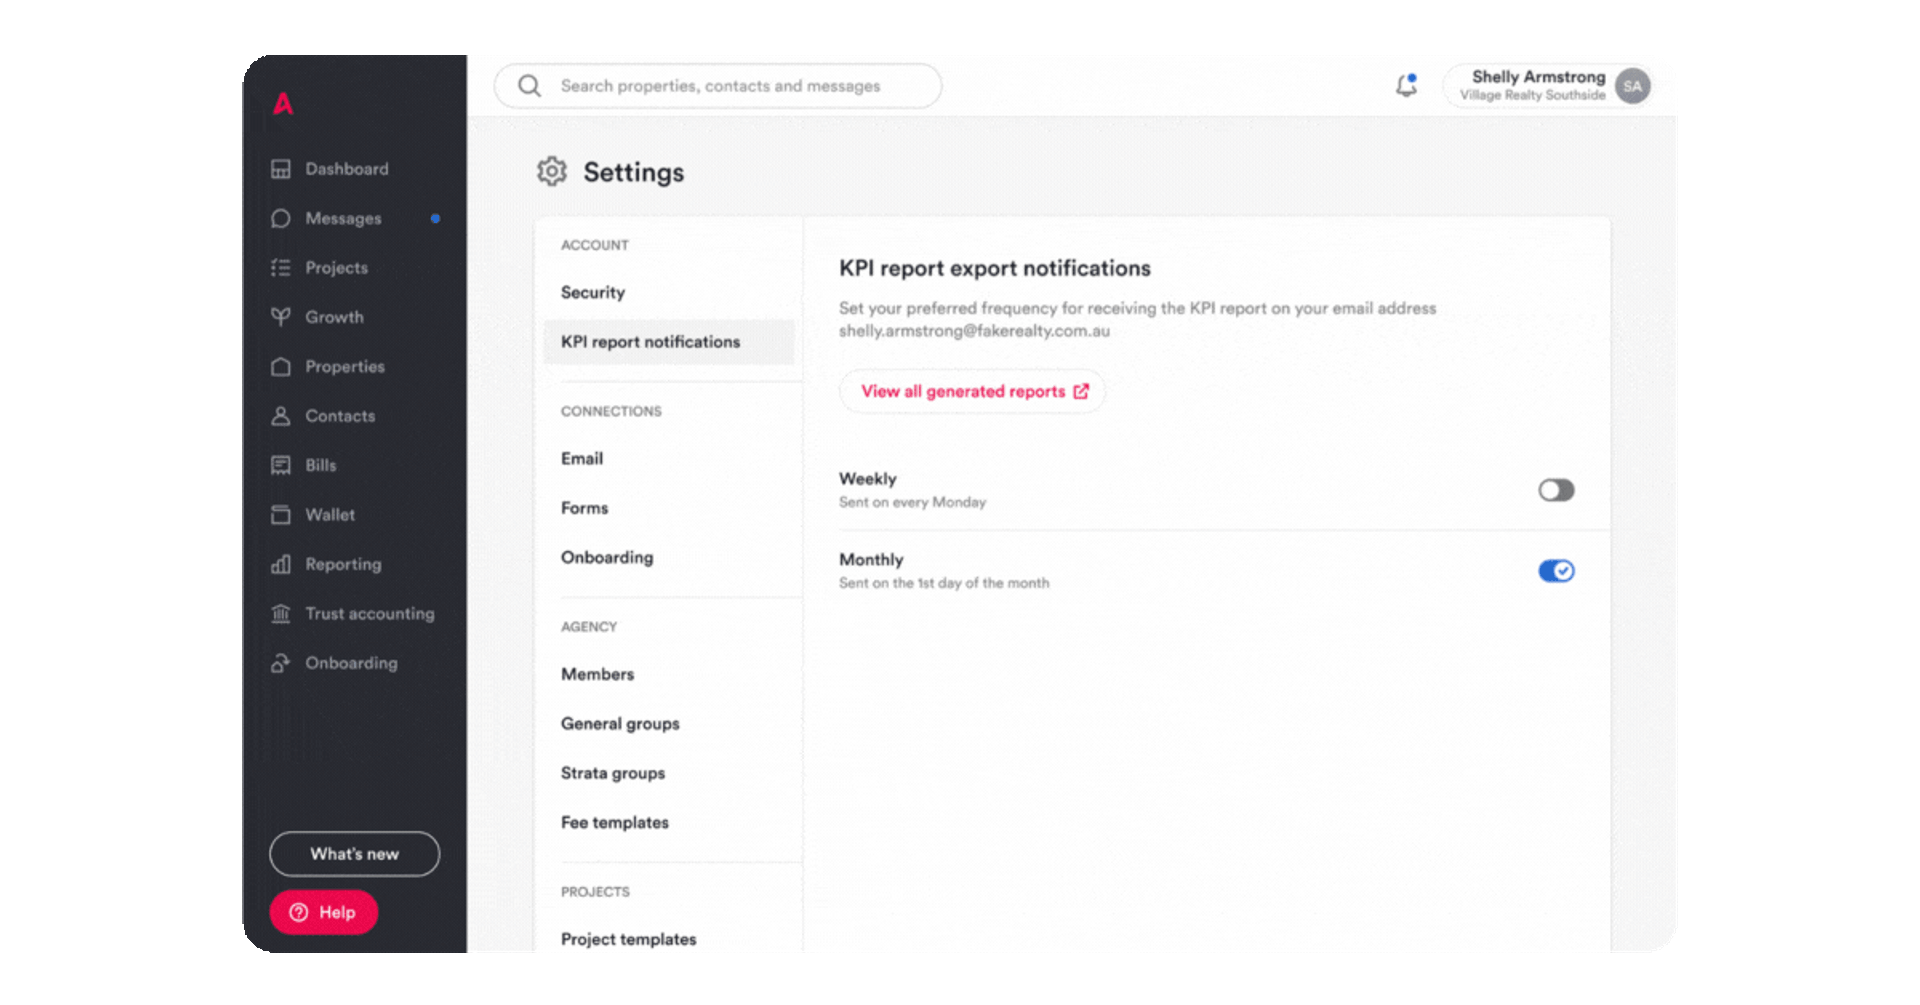Click the Wallet icon in sidebar
Viewport: 1920px width, 1005px height.
pyautogui.click(x=281, y=514)
